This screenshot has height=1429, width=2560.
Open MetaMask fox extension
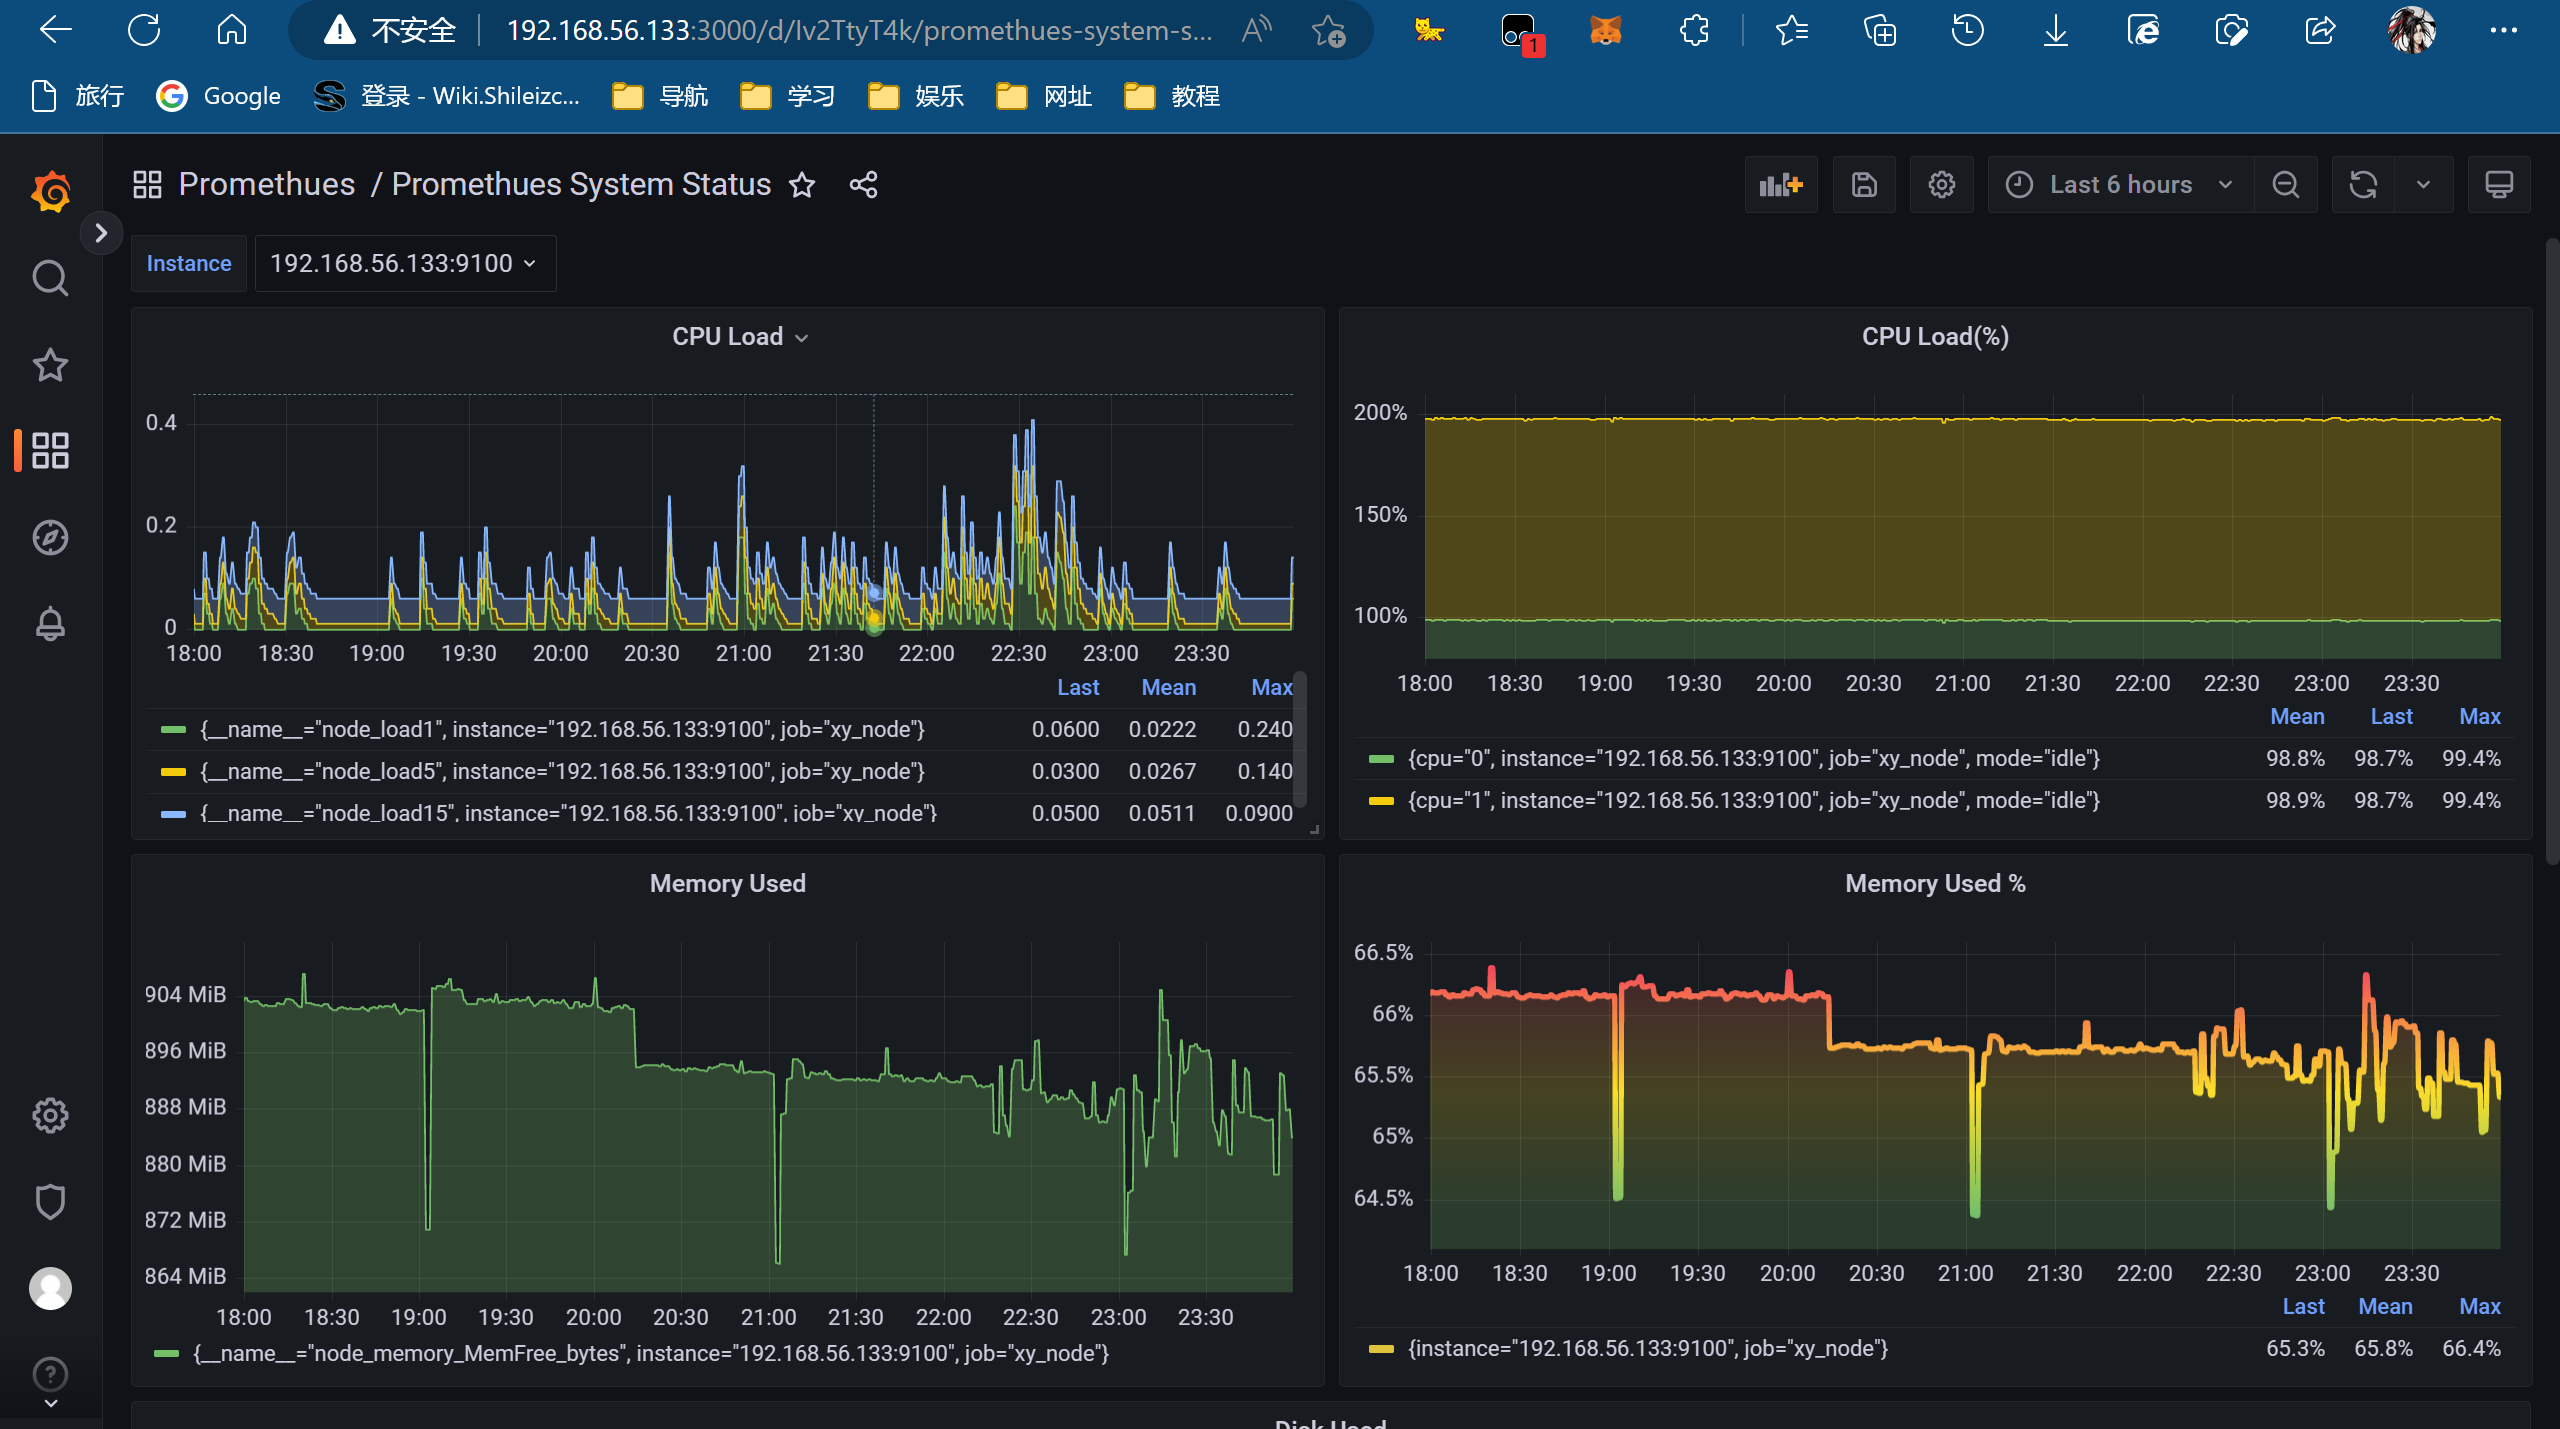1605,30
